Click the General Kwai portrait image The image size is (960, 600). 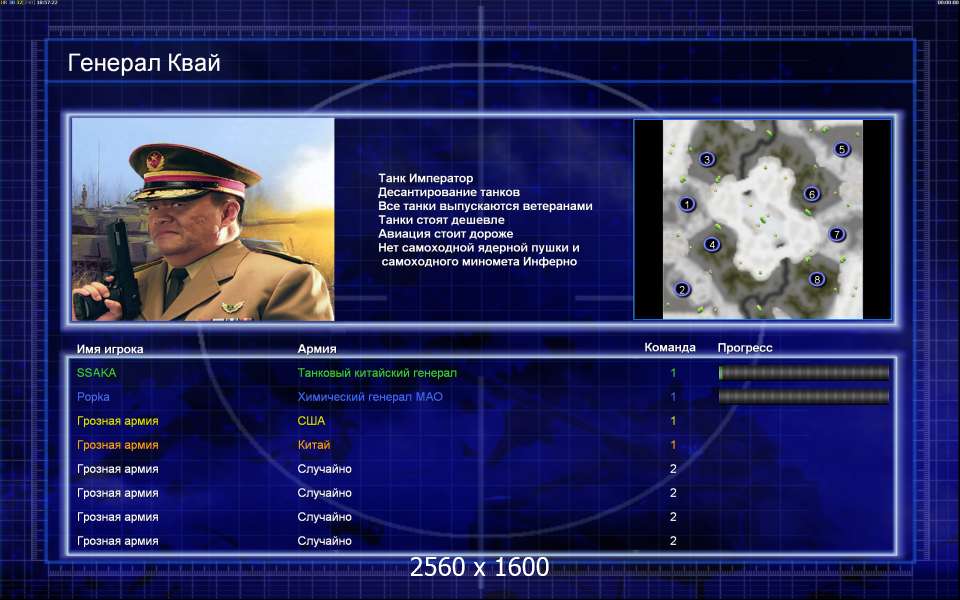pos(203,219)
